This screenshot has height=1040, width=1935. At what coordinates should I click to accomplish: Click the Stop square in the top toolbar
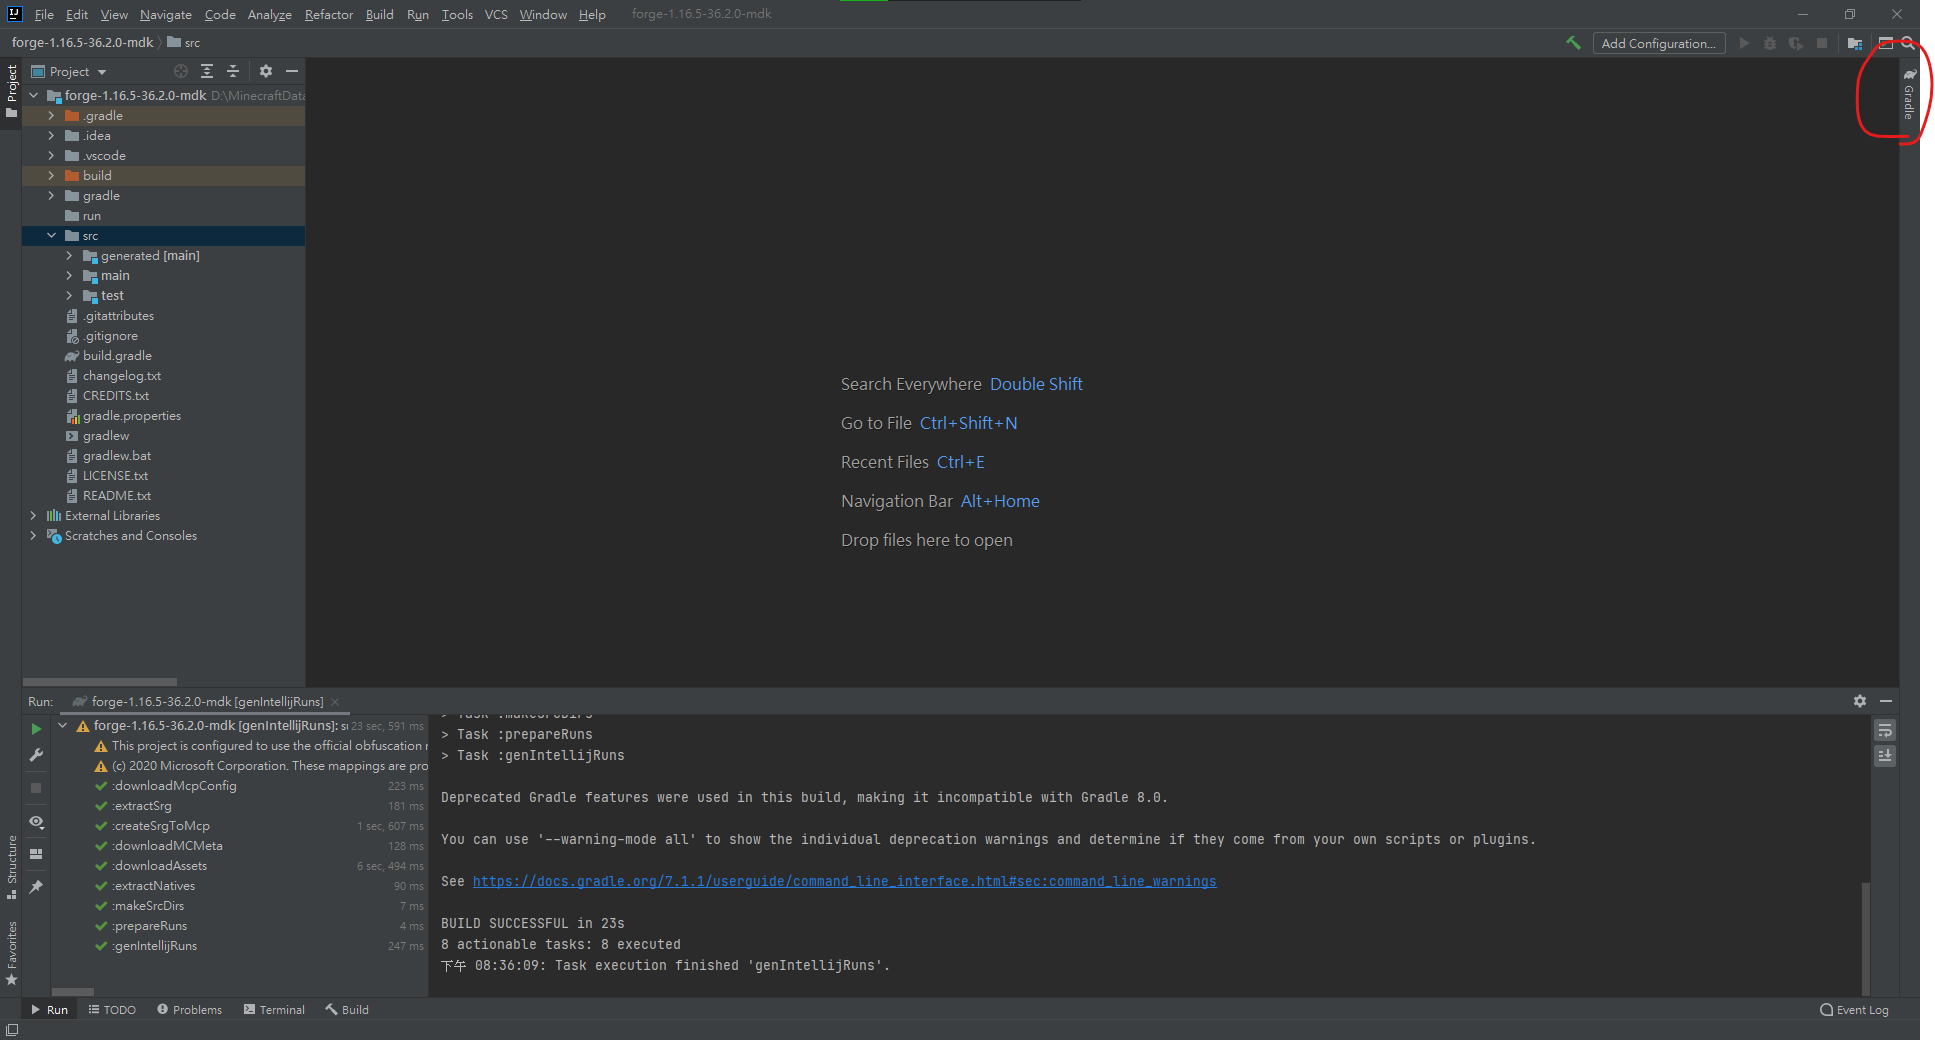[1822, 43]
